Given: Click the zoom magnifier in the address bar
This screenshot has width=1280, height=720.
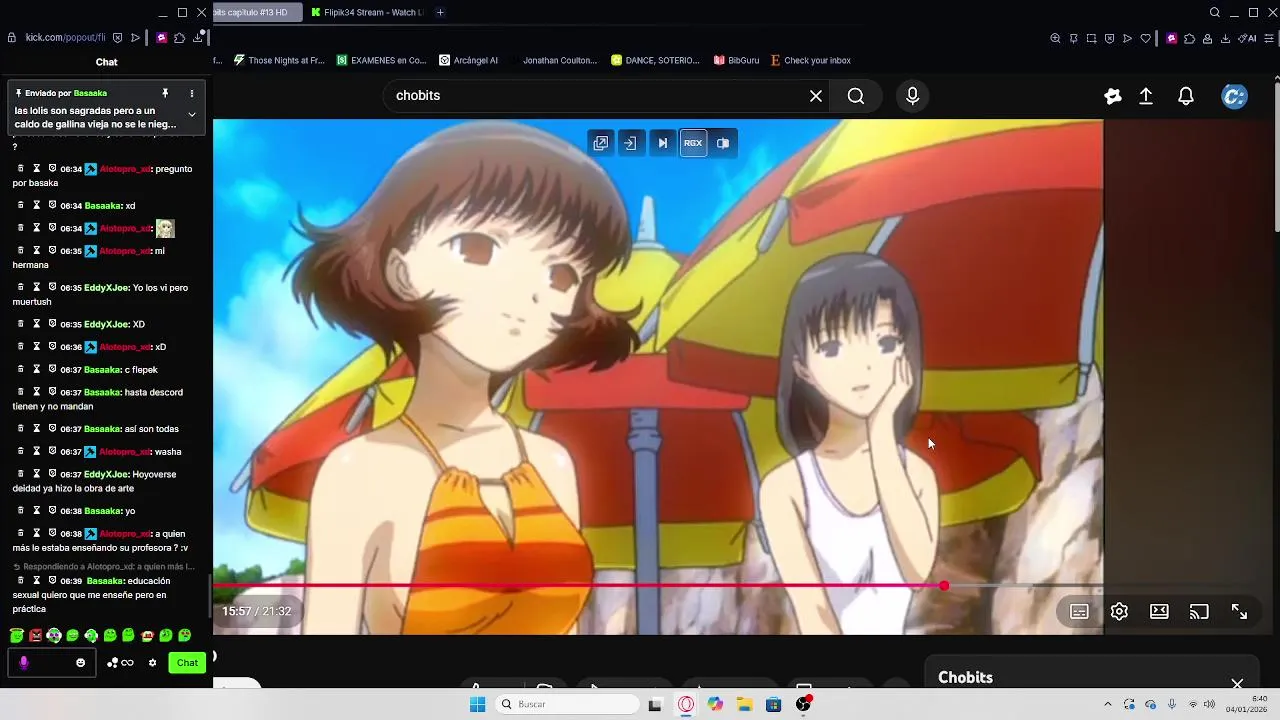Looking at the screenshot, I should tap(1055, 38).
